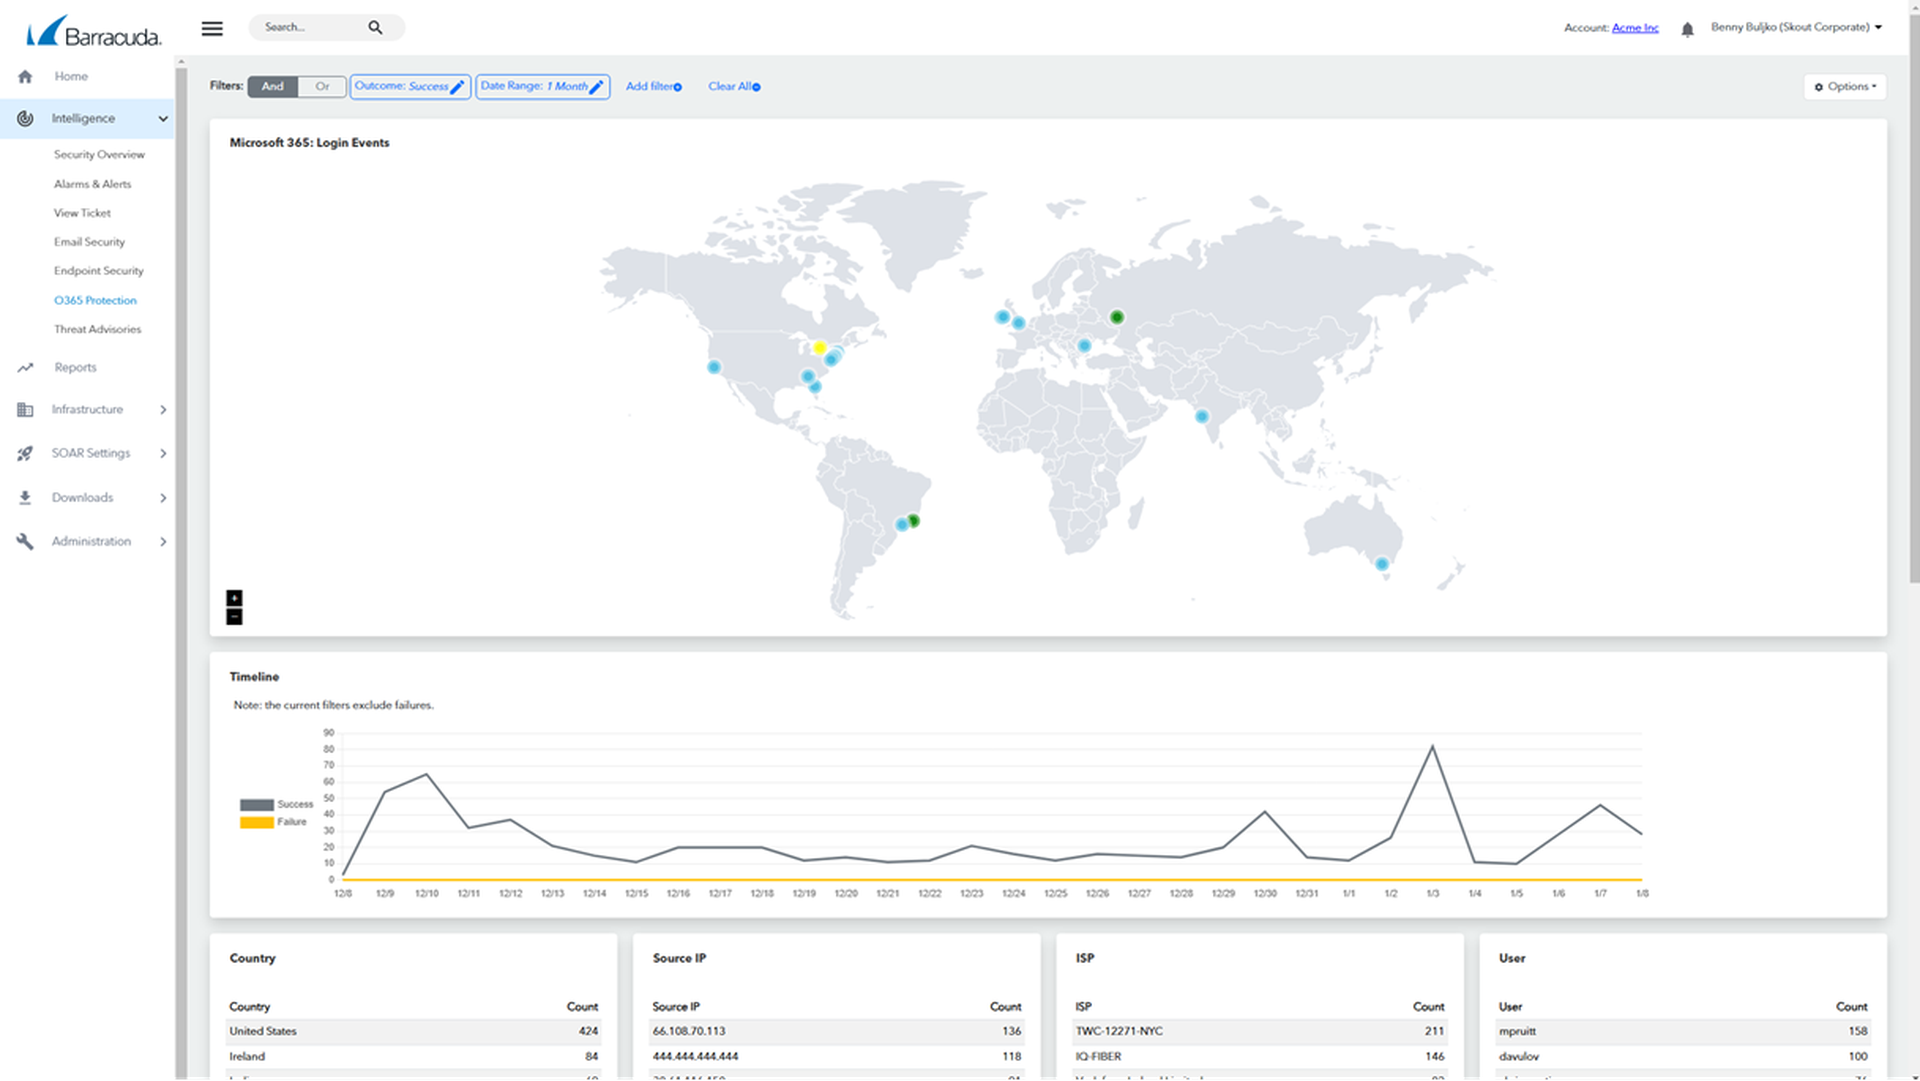The width and height of the screenshot is (1920, 1081).
Task: Click the Infrastructure building icon
Action: click(x=25, y=410)
